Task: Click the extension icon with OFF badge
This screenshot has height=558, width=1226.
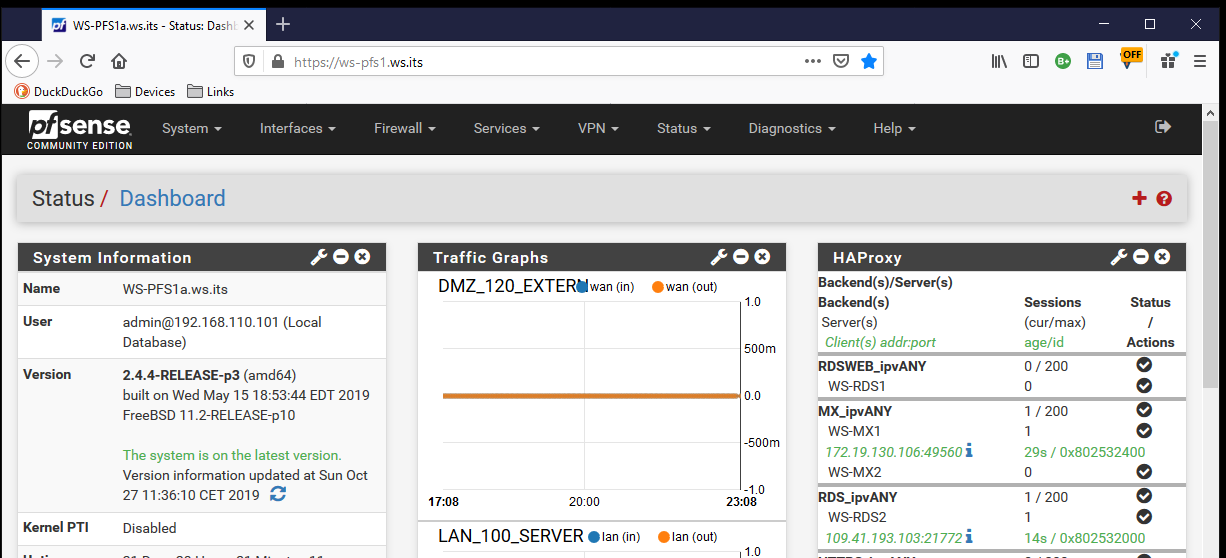Action: coord(1130,59)
